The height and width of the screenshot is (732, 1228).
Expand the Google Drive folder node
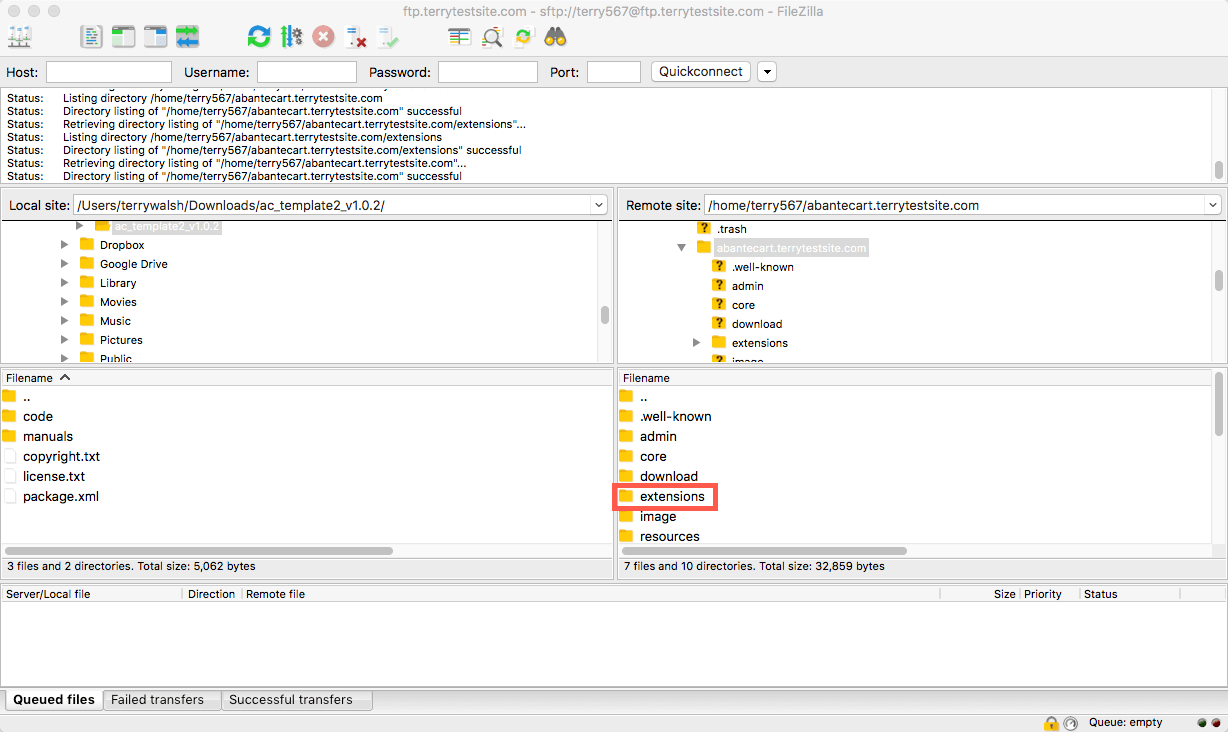65,264
